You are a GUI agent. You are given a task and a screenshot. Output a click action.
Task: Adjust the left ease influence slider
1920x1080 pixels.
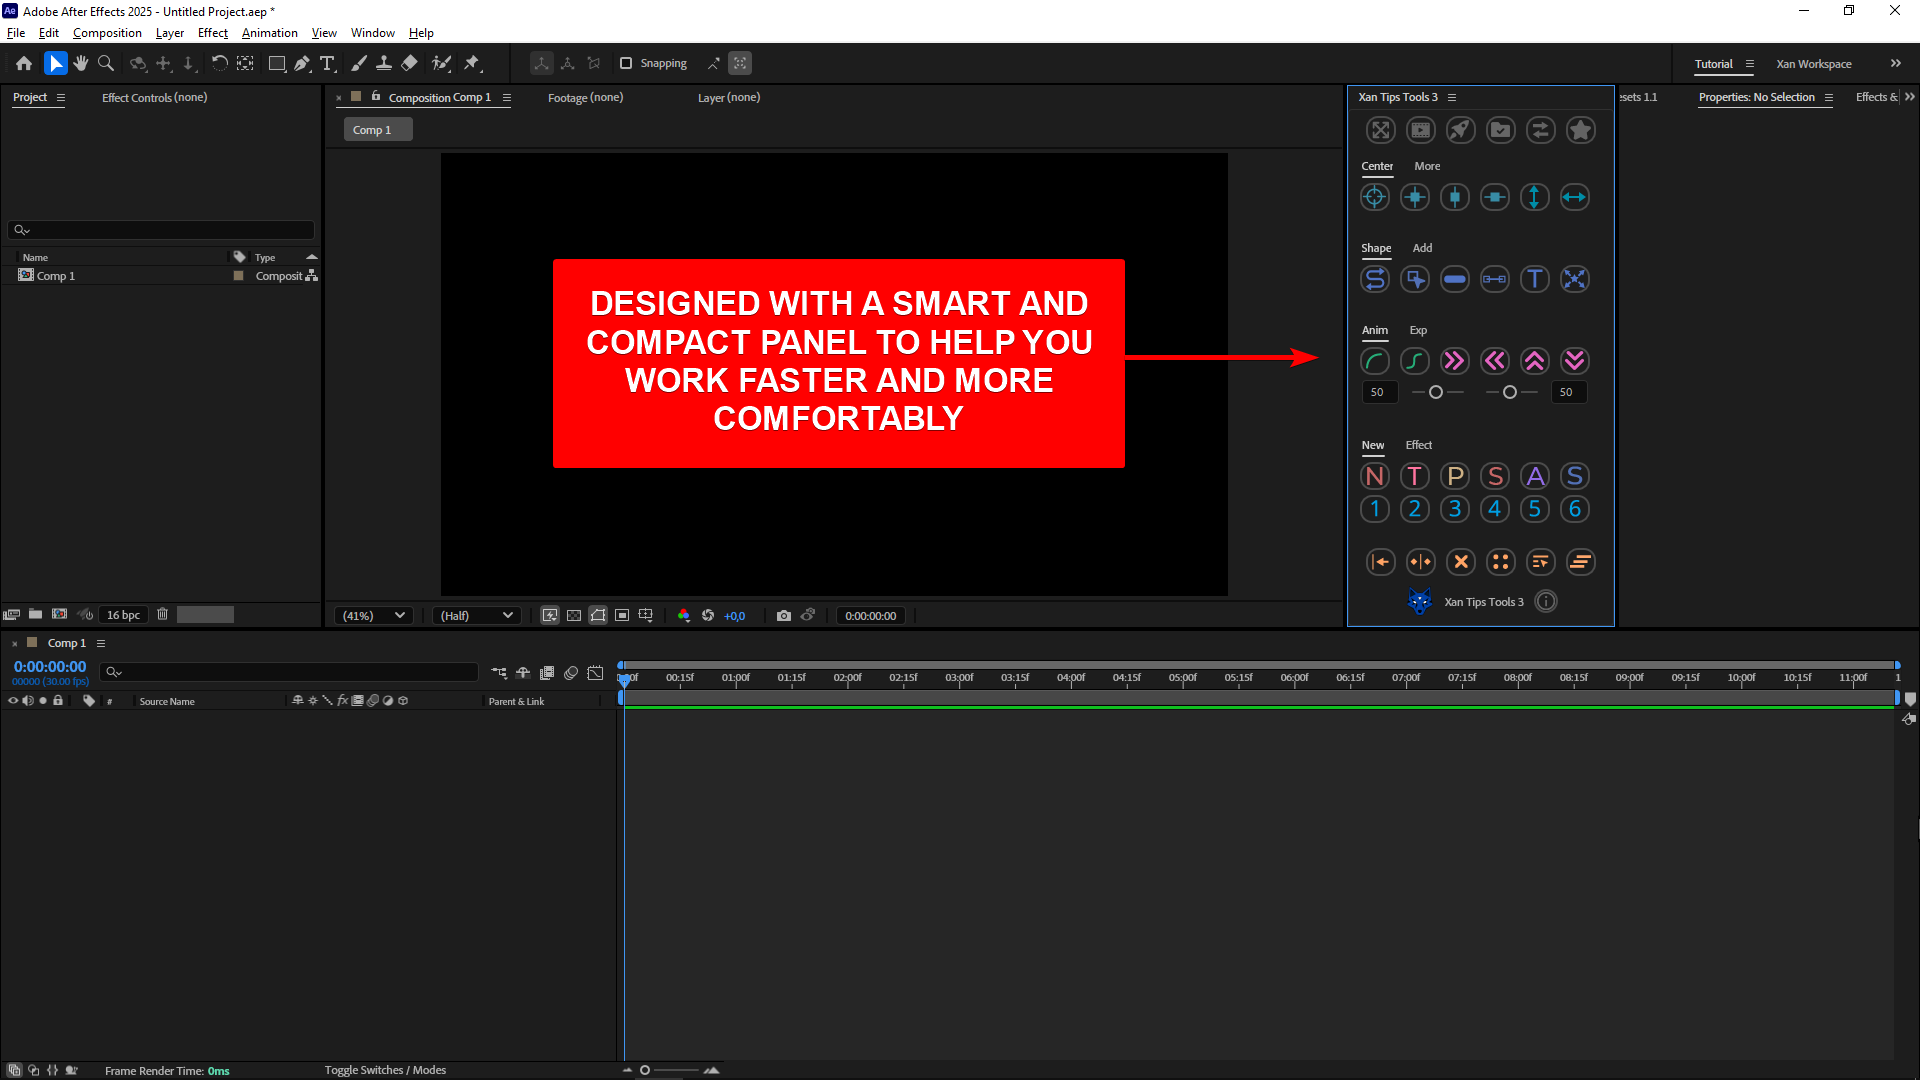tap(1437, 392)
